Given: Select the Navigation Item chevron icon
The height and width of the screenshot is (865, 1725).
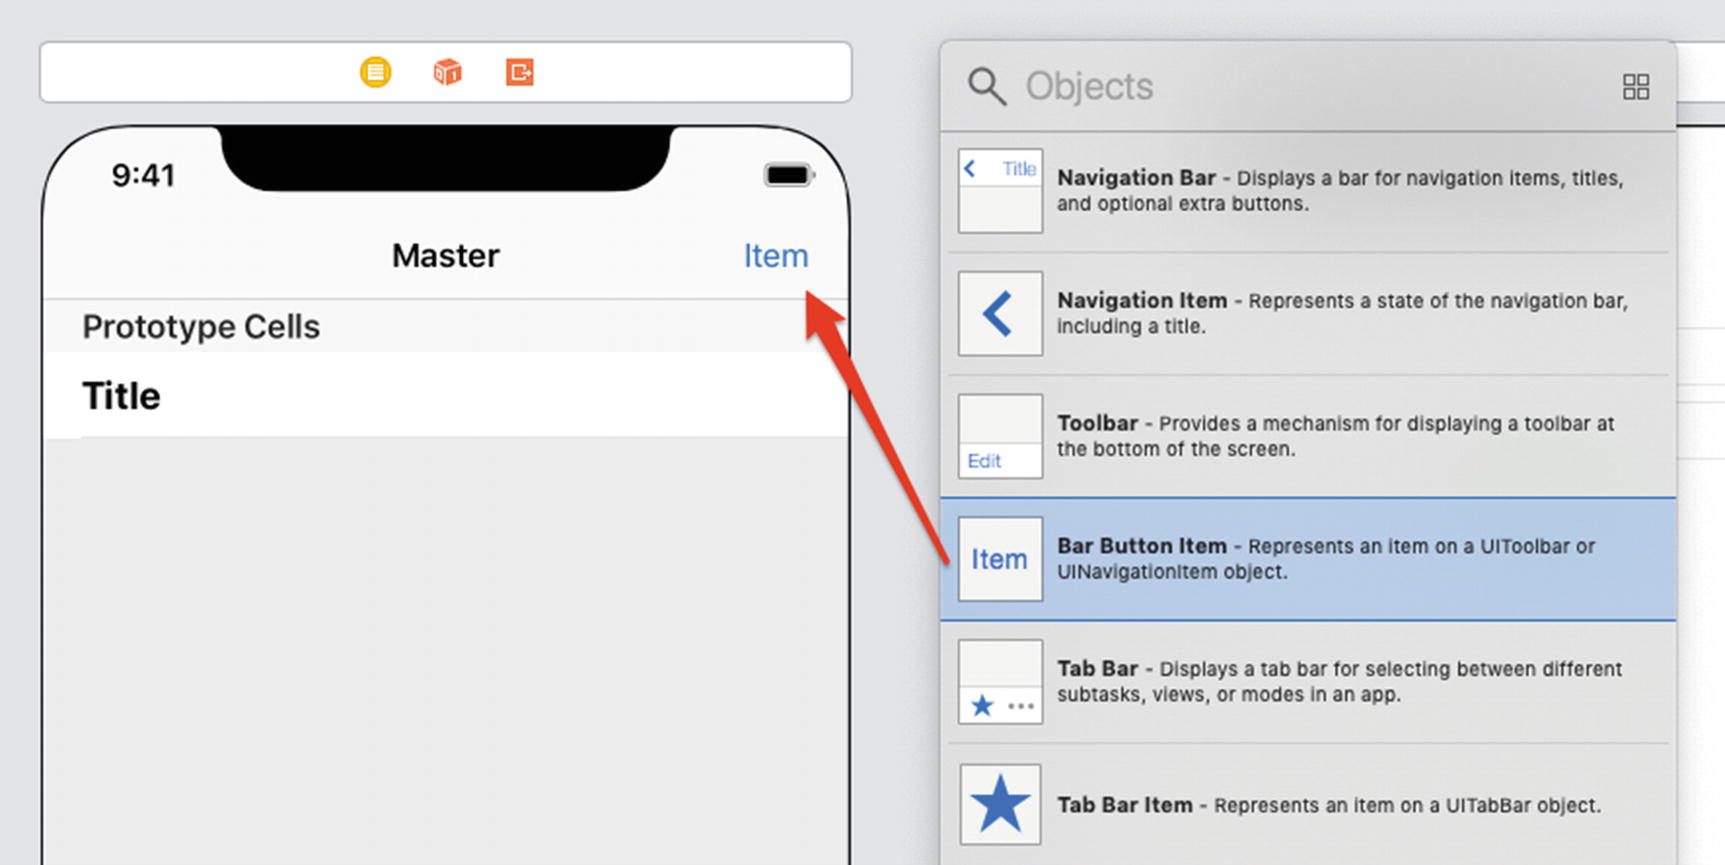Looking at the screenshot, I should 1000,313.
